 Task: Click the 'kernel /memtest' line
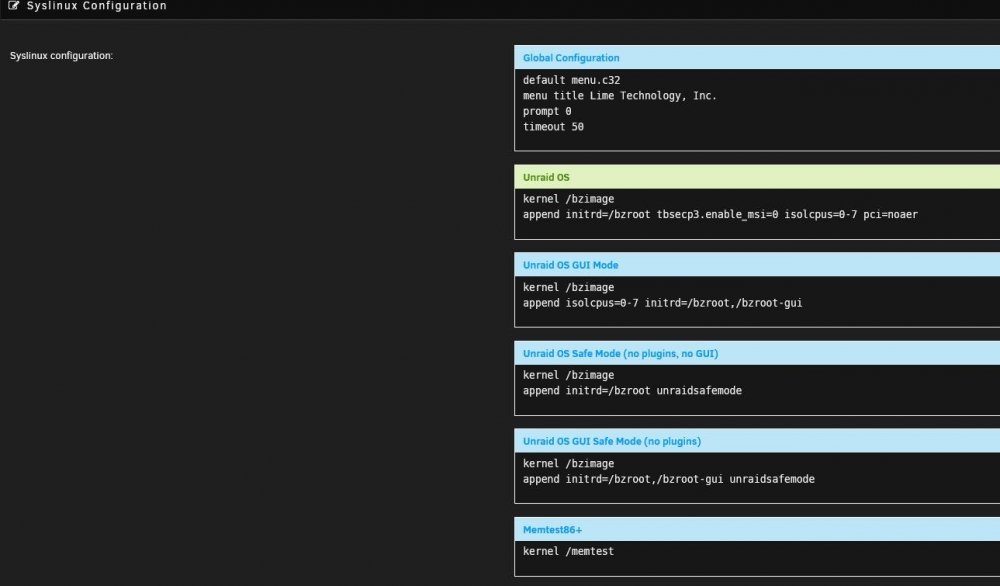tap(568, 552)
